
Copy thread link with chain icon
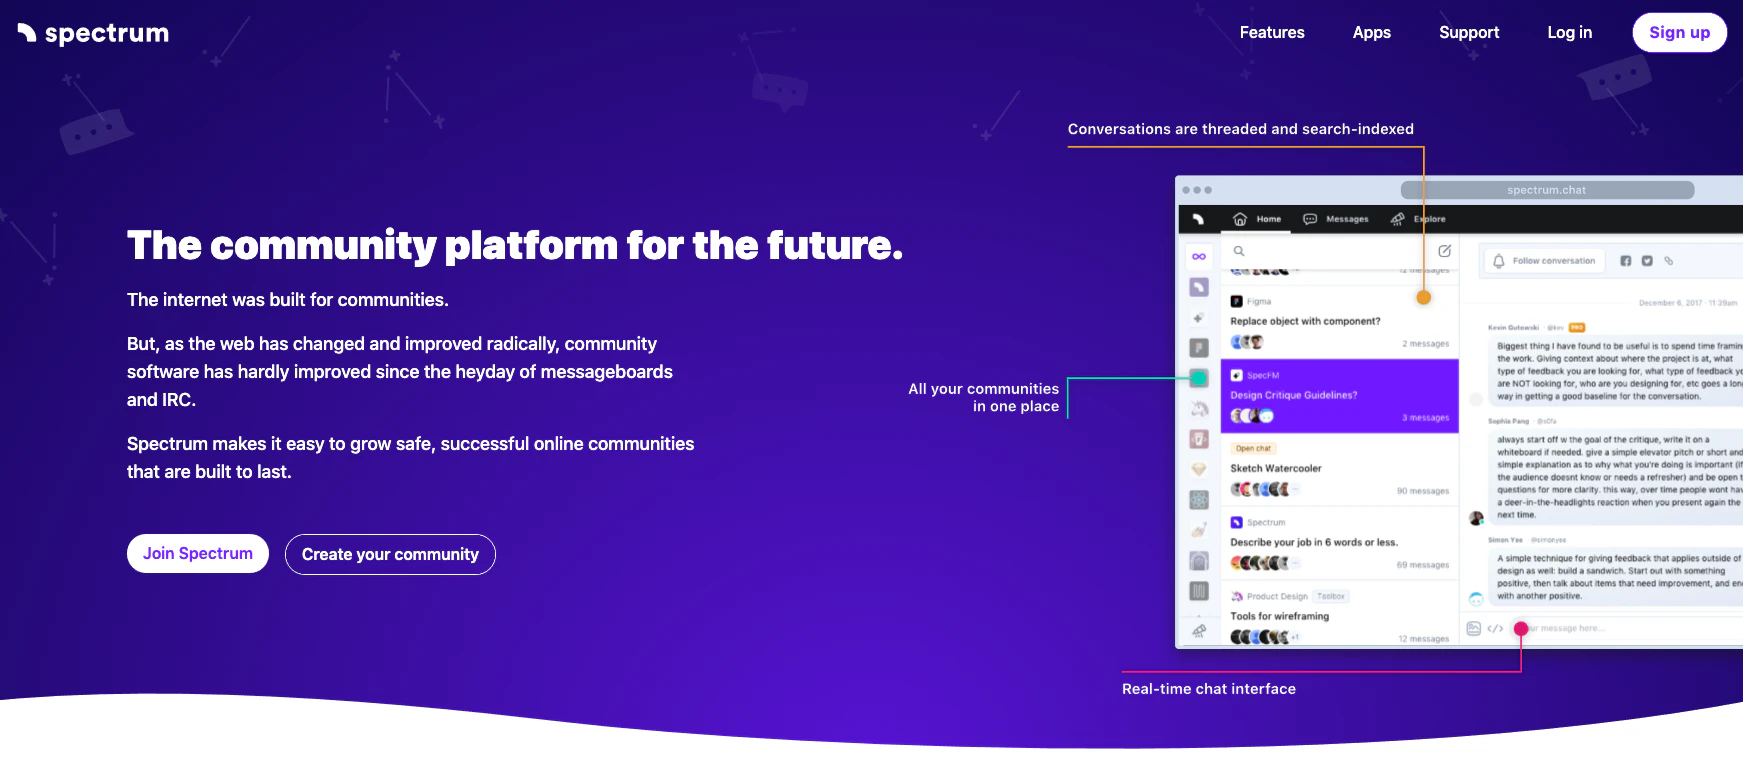pyautogui.click(x=1668, y=261)
